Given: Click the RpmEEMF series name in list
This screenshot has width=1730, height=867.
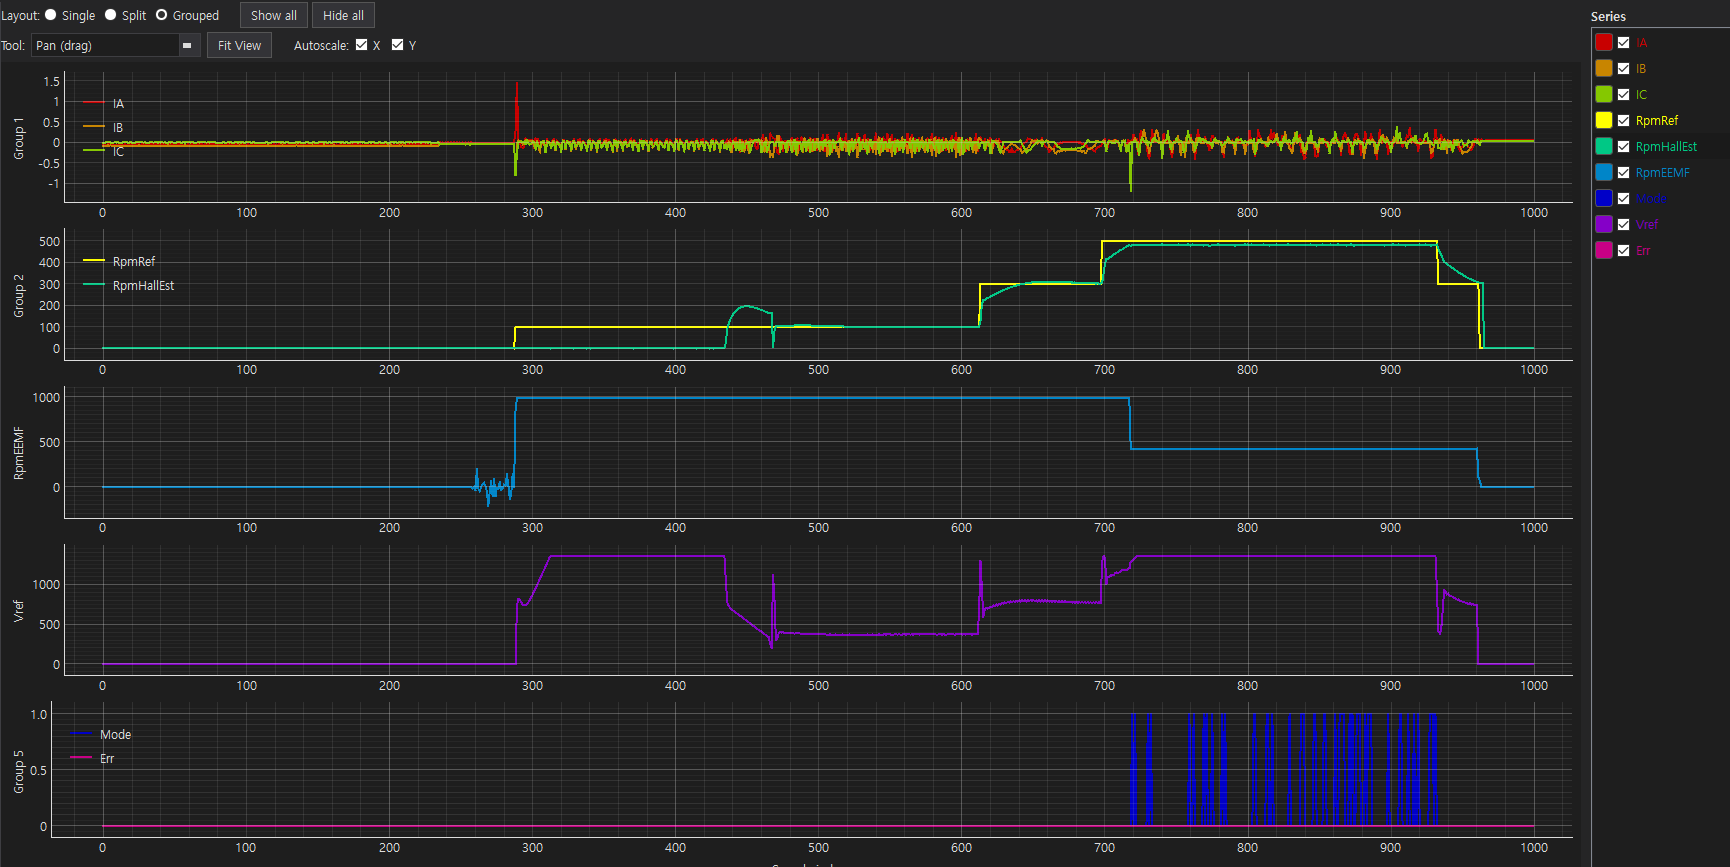Looking at the screenshot, I should (x=1663, y=173).
